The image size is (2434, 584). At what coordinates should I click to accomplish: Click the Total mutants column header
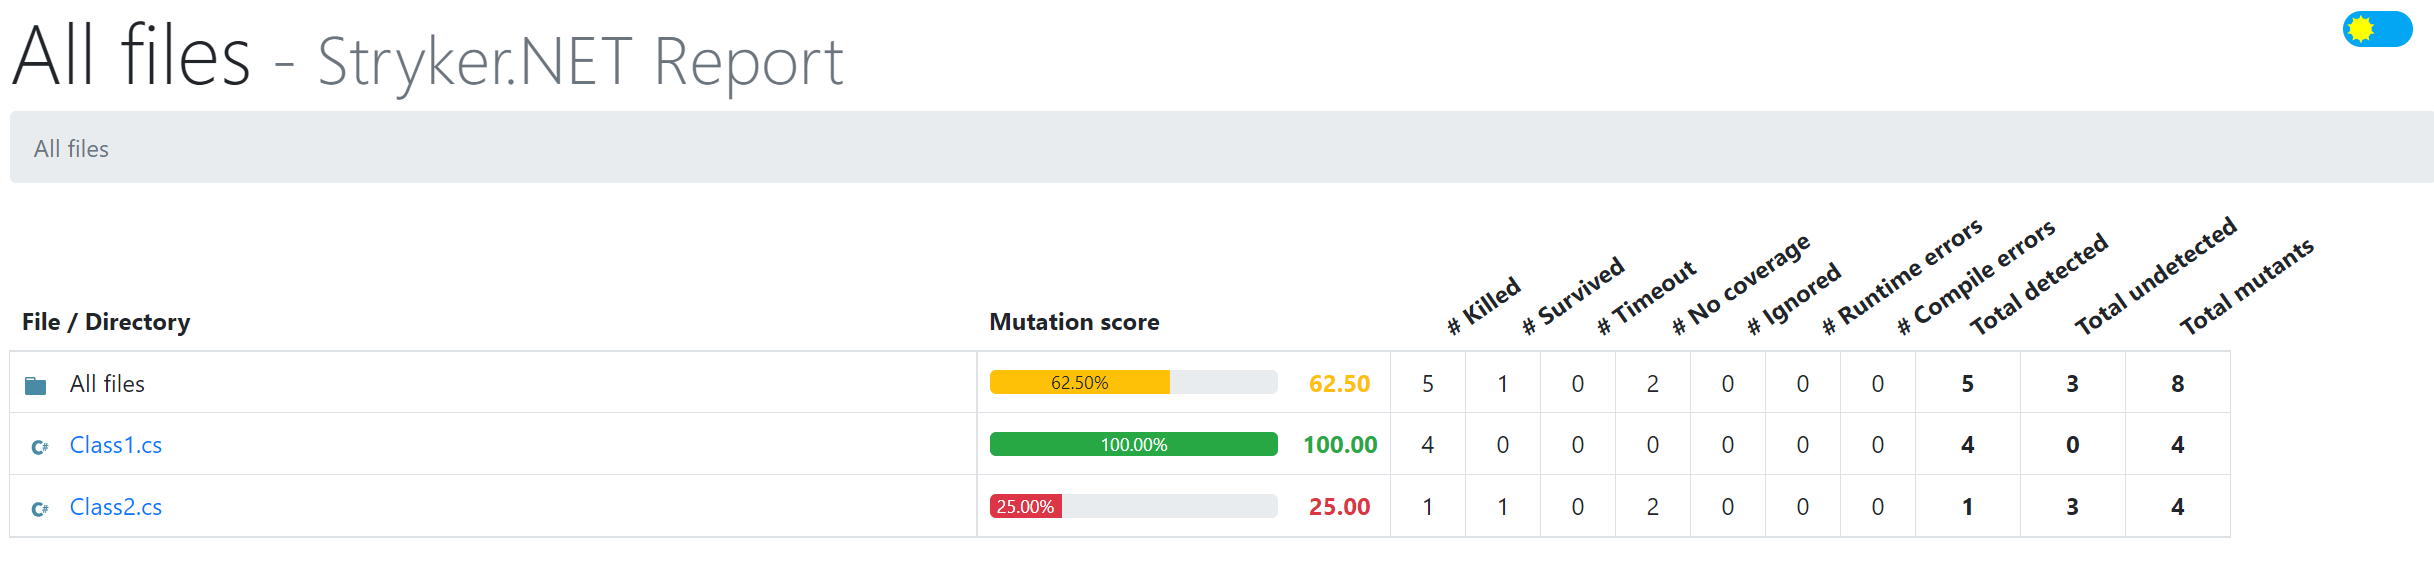tap(2247, 286)
